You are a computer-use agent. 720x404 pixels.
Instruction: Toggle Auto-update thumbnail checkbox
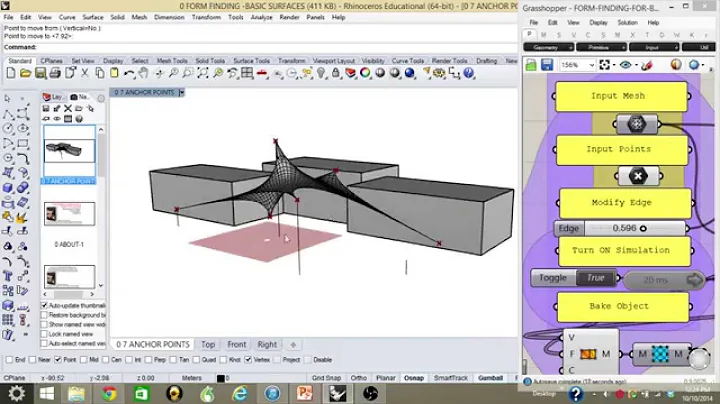point(45,305)
